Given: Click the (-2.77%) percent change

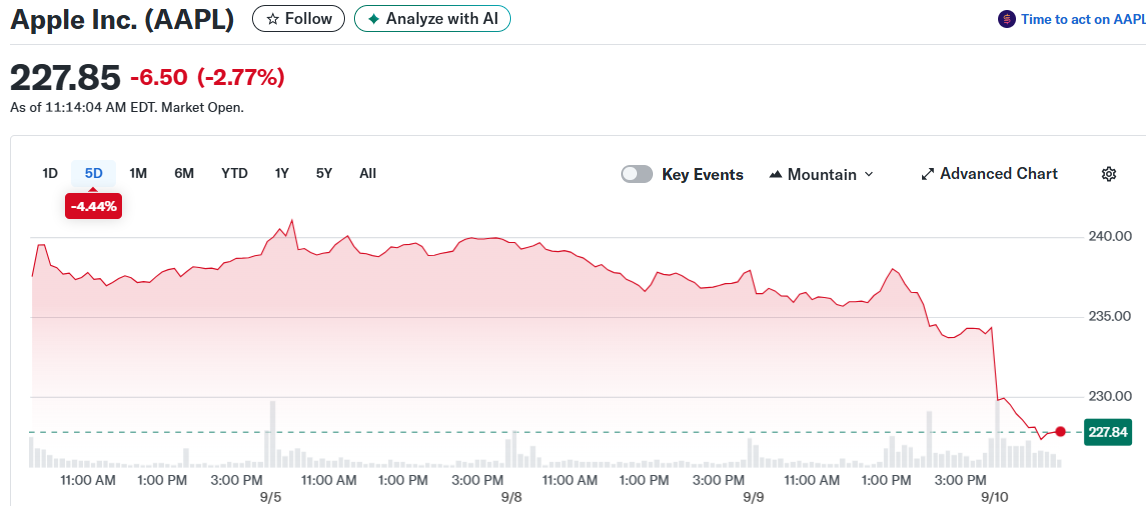Looking at the screenshot, I should pos(240,77).
